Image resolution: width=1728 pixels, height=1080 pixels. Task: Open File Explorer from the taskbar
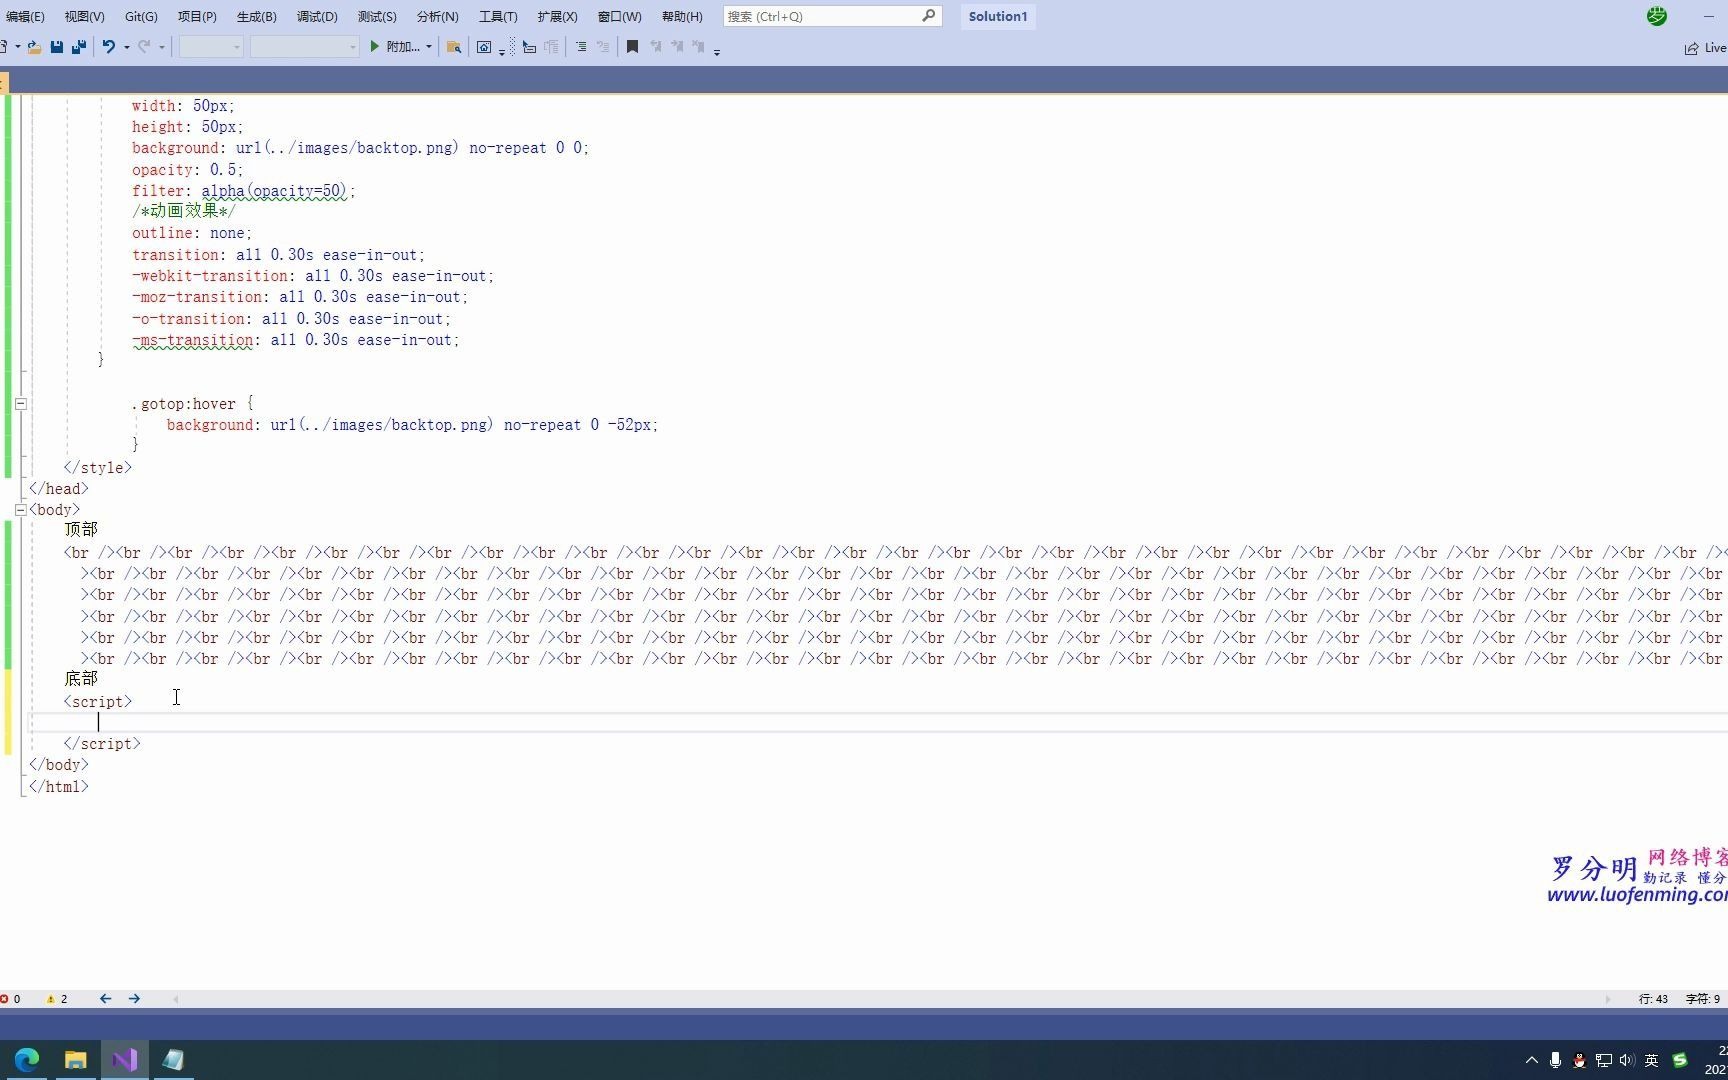(x=76, y=1060)
